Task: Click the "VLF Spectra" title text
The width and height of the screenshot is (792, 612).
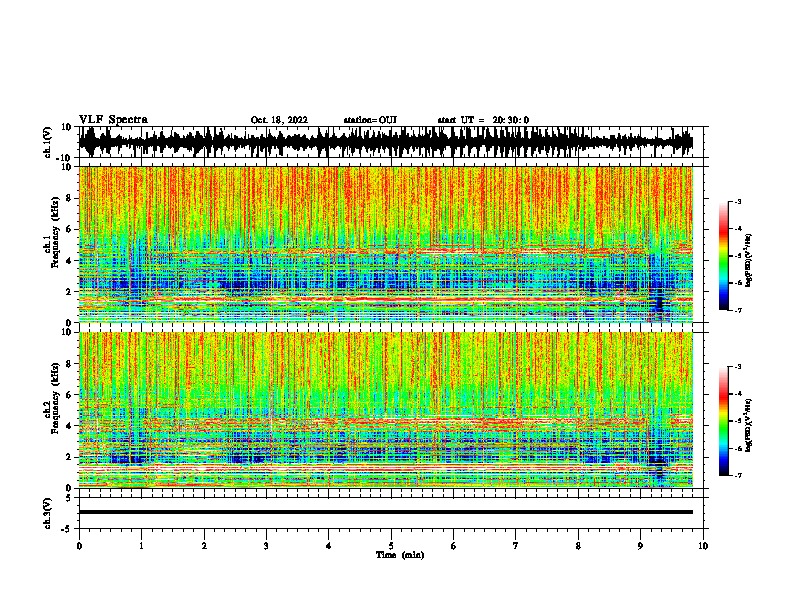Action: (x=113, y=120)
